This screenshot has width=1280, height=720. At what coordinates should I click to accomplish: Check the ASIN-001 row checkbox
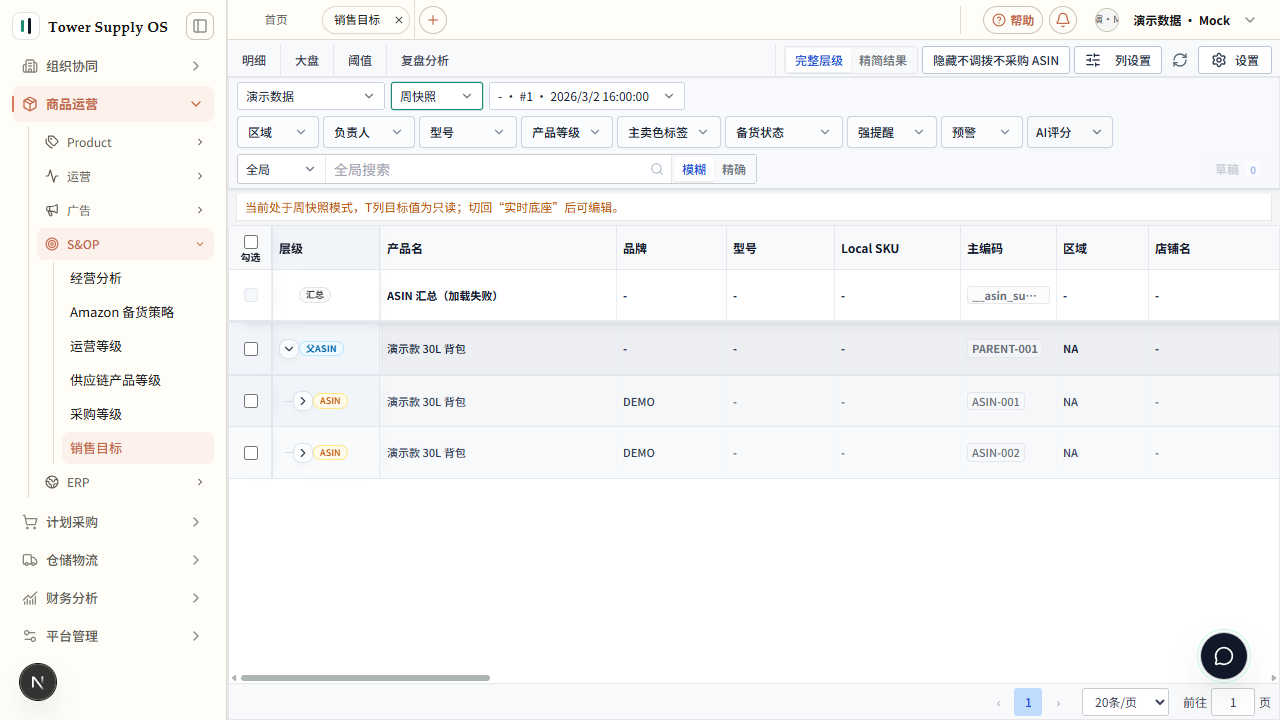(x=251, y=401)
